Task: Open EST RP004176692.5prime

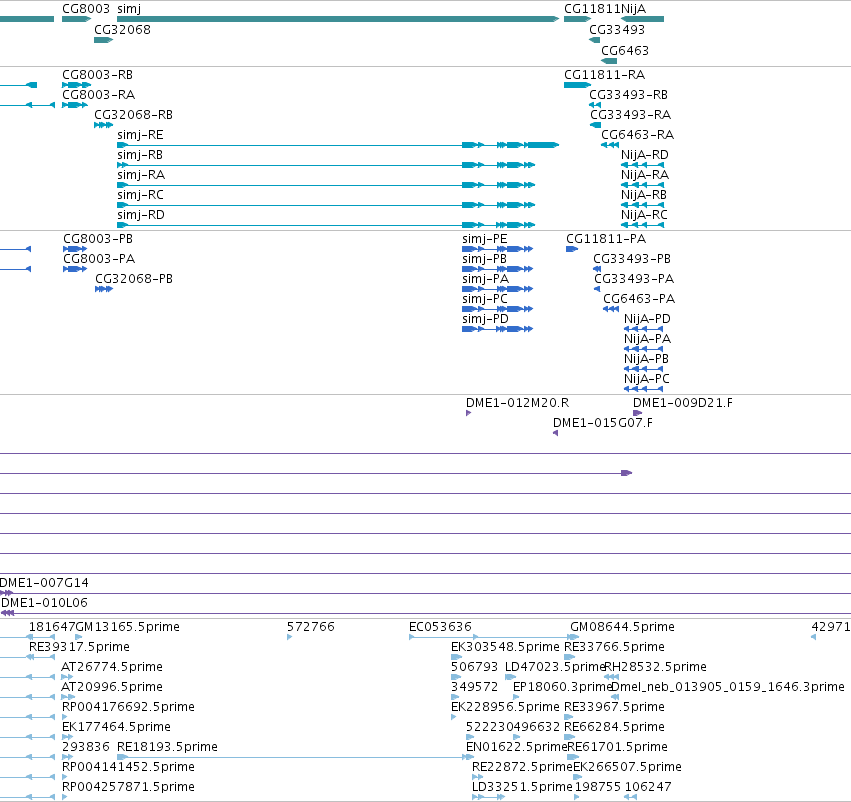Action: click(129, 708)
